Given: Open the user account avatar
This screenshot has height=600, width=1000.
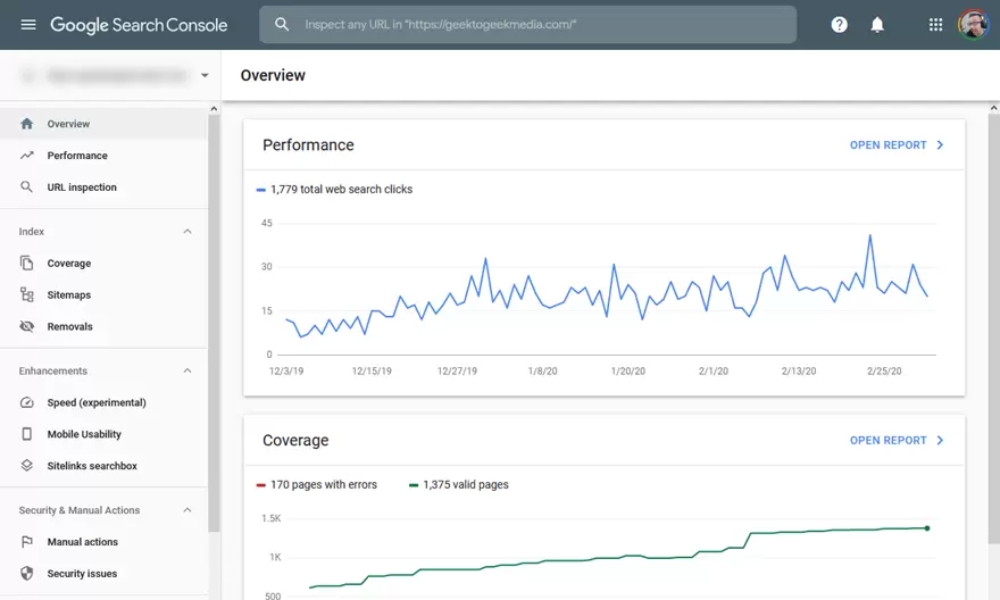Looking at the screenshot, I should click(973, 25).
